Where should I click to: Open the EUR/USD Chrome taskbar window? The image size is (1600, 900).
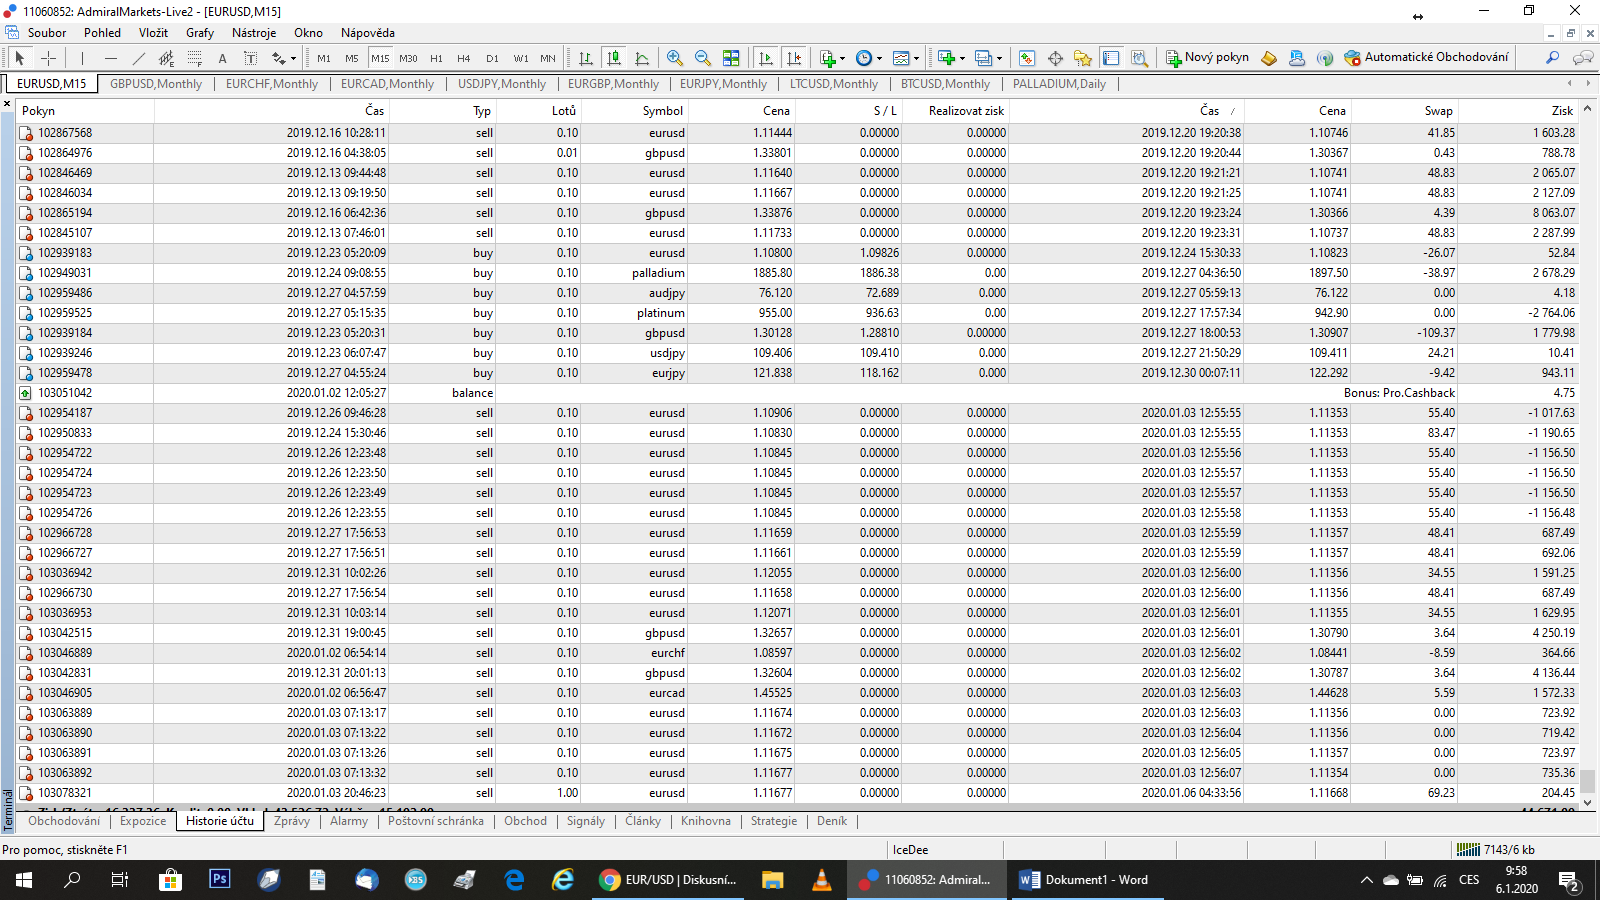(x=668, y=880)
